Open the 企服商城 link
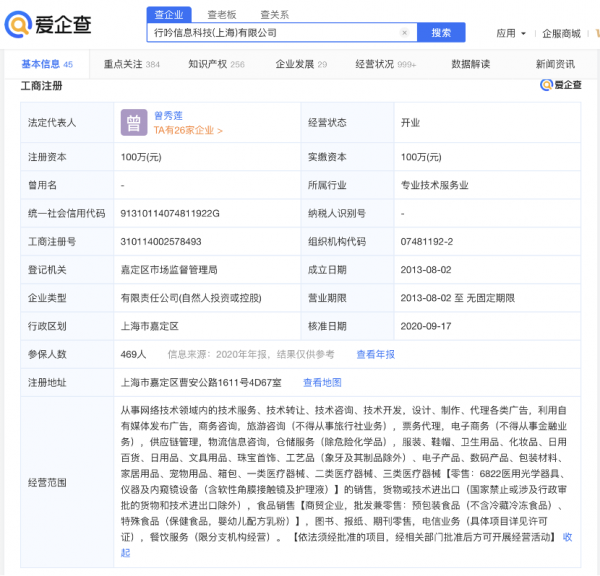Screen dimensions: 600x576 click(x=561, y=34)
